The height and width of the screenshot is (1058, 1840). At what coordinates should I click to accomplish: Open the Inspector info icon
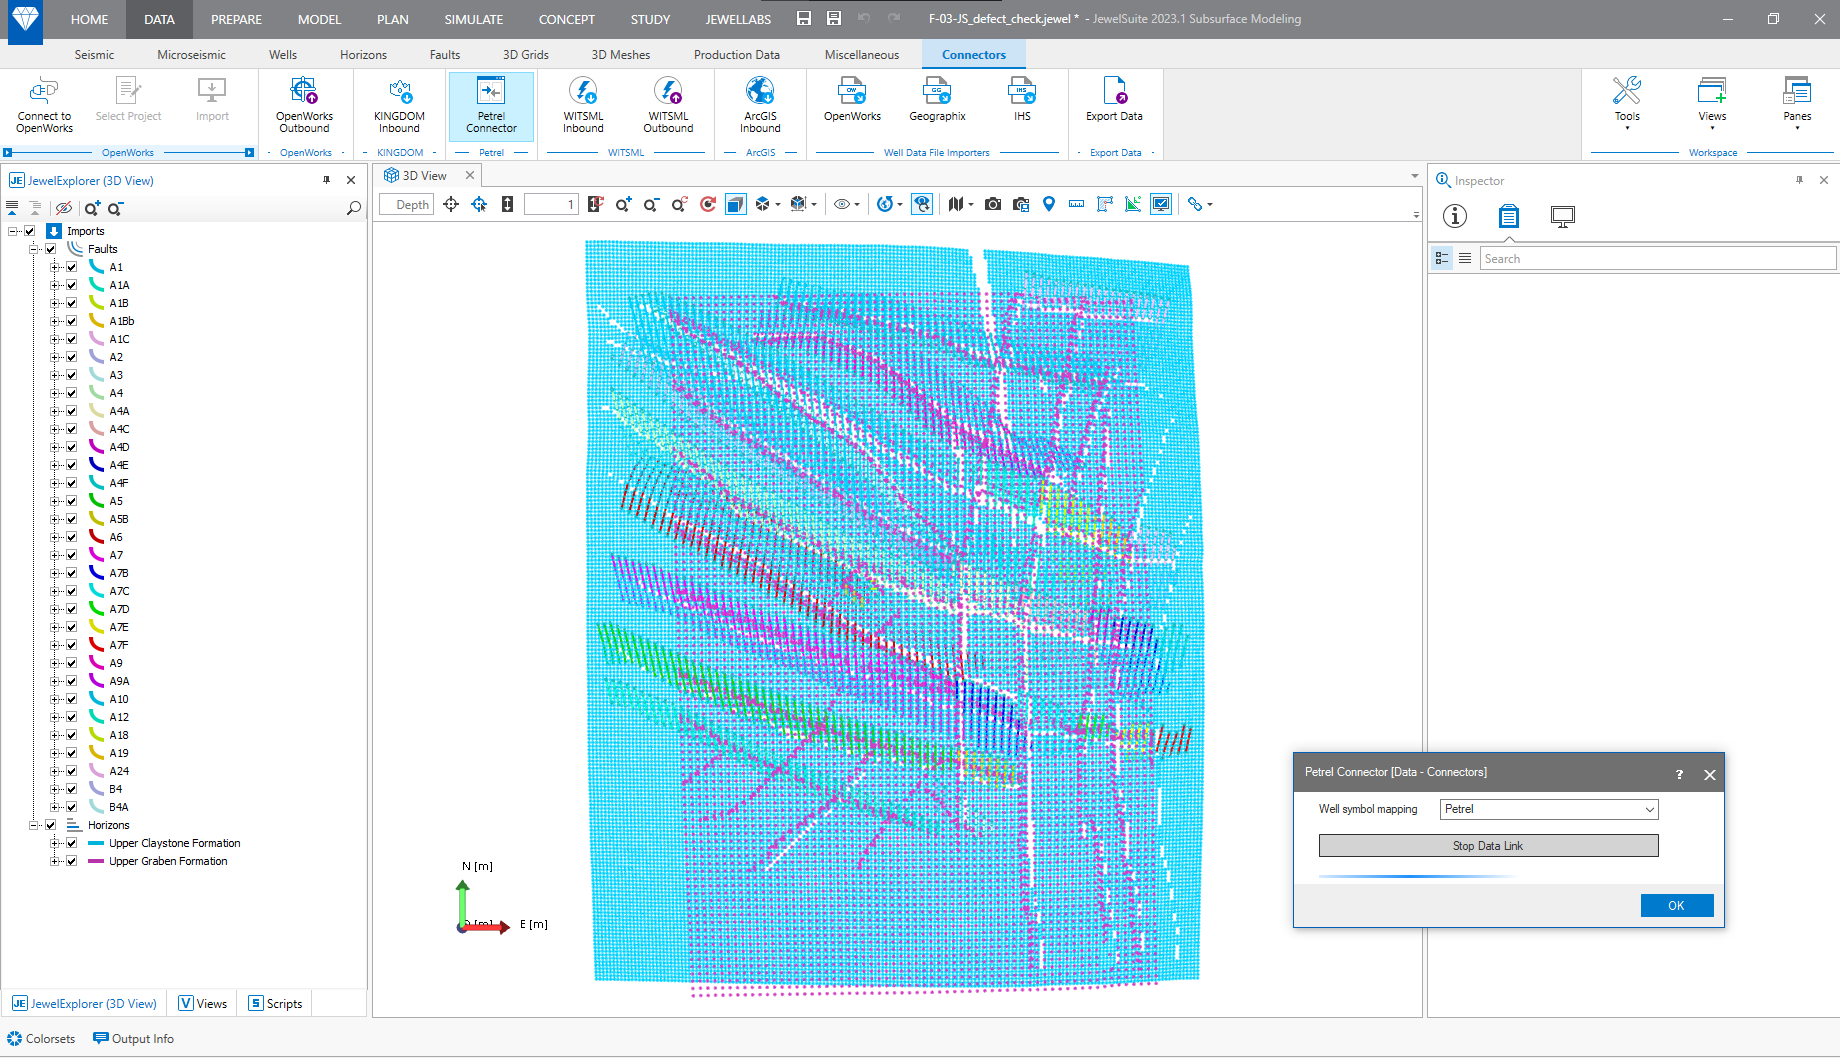tap(1455, 216)
